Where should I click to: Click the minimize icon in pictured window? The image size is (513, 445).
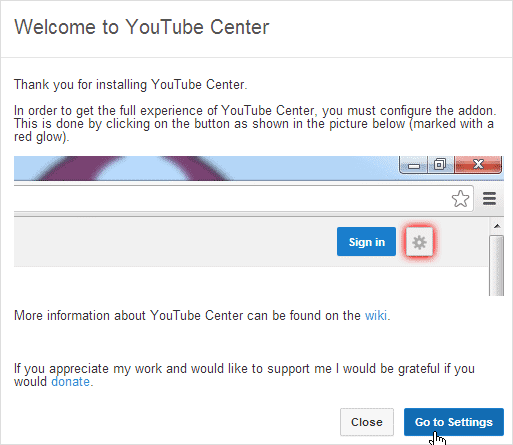(x=414, y=165)
